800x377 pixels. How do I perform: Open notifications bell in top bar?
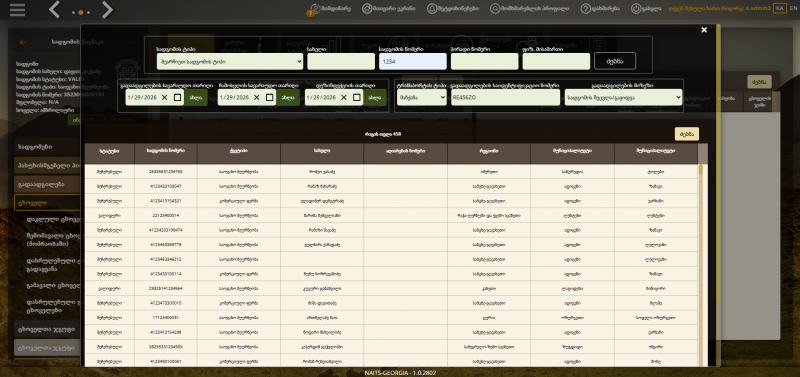click(453, 9)
